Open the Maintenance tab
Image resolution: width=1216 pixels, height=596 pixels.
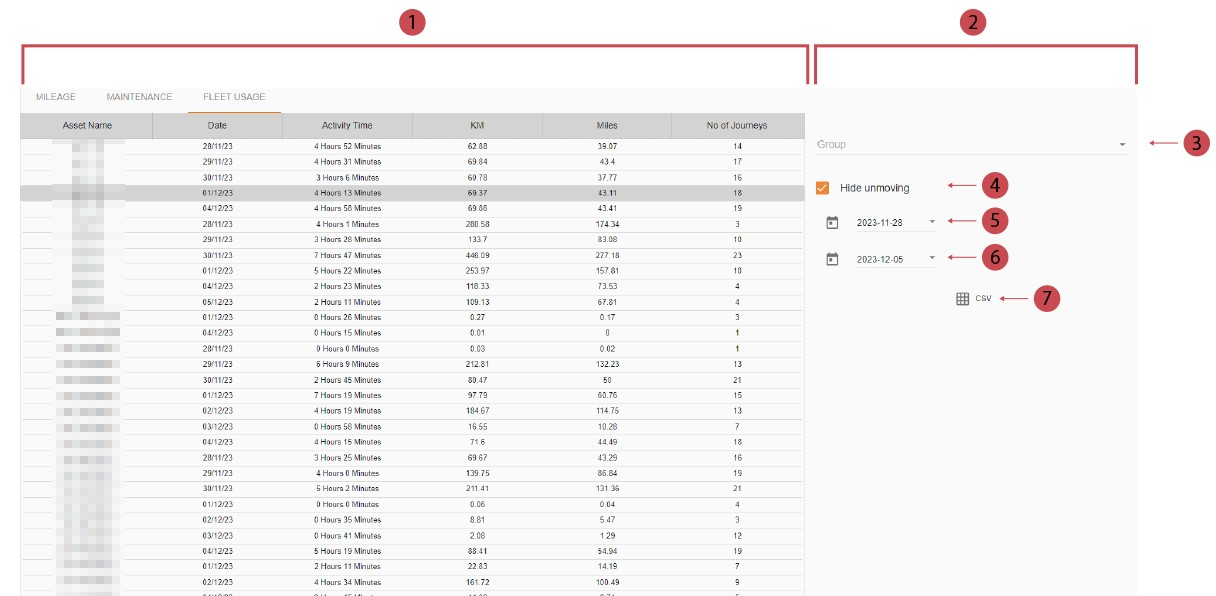coord(139,97)
